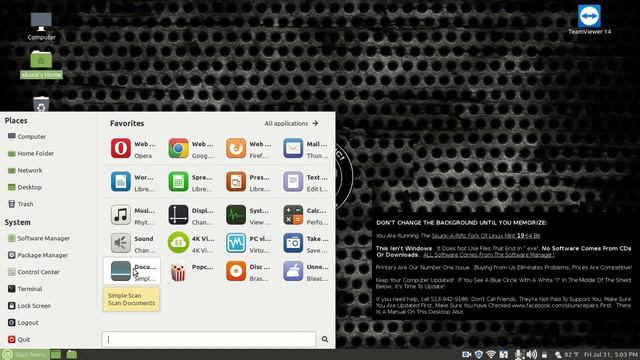Open the Take Screenshot tool
Viewport: 640px width, 360px height.
pos(306,244)
